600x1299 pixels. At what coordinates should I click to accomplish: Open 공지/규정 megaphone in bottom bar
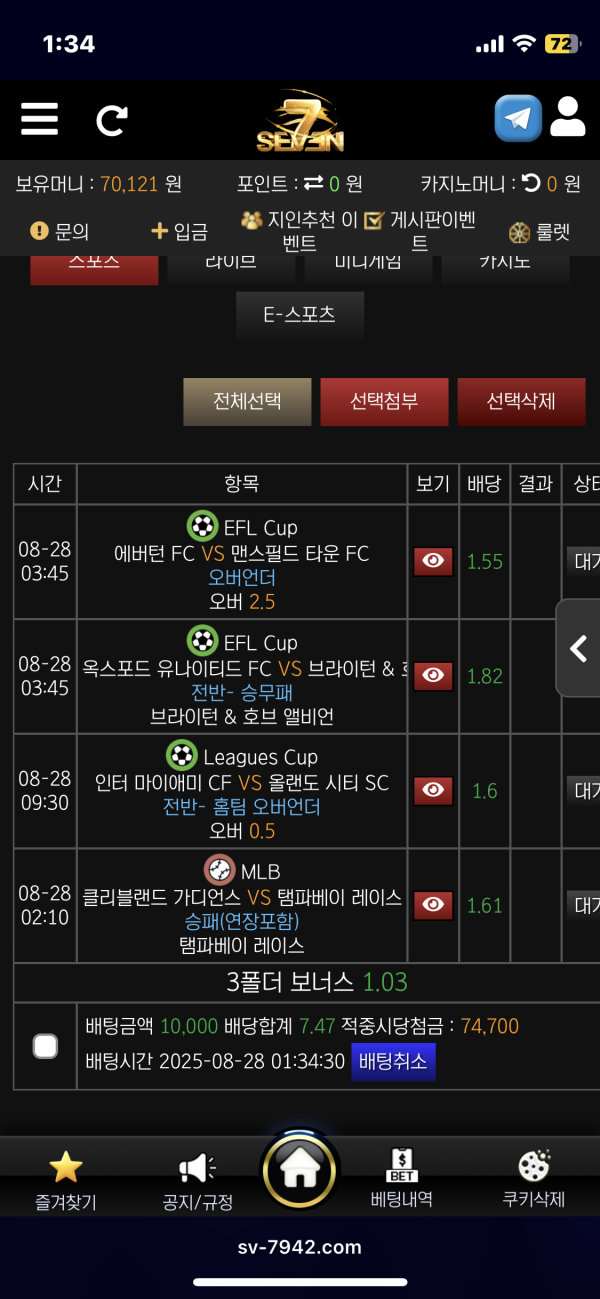[x=197, y=1169]
